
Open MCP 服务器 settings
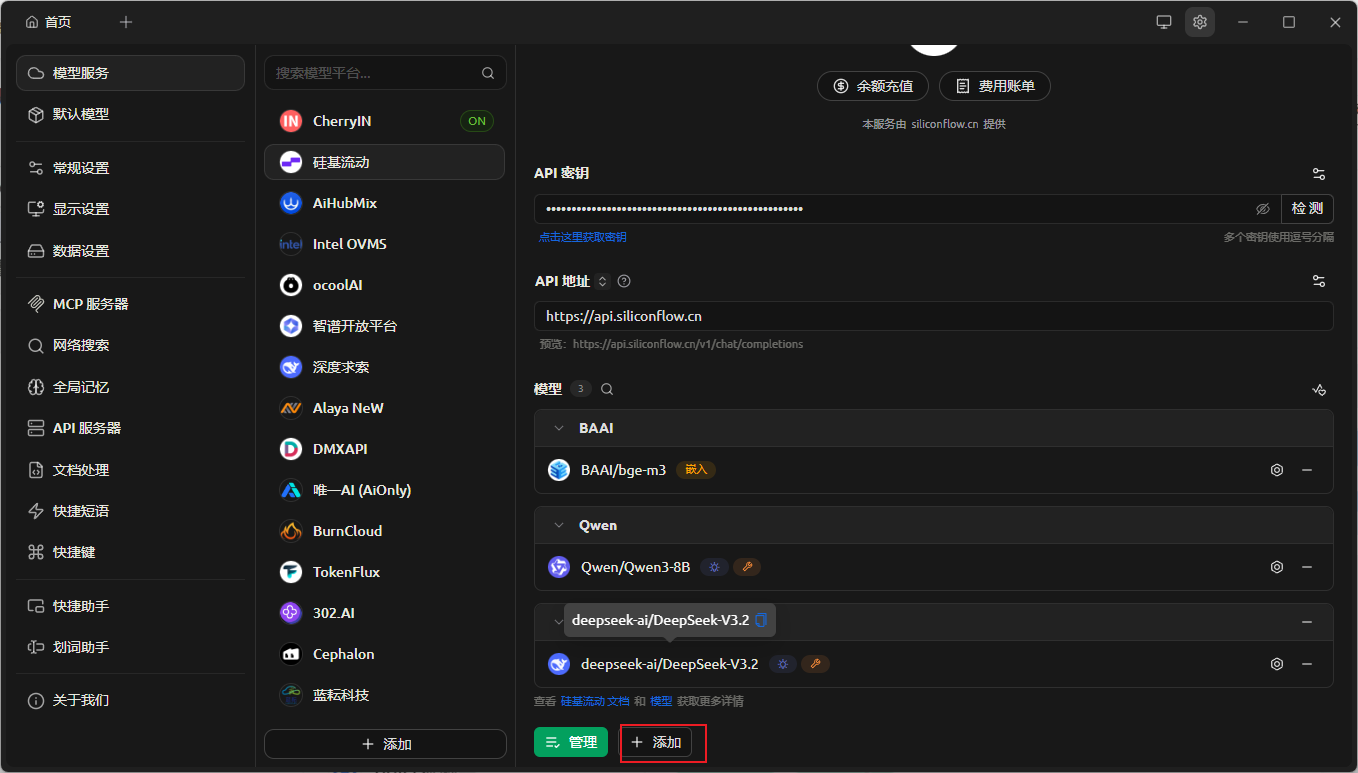[x=130, y=304]
